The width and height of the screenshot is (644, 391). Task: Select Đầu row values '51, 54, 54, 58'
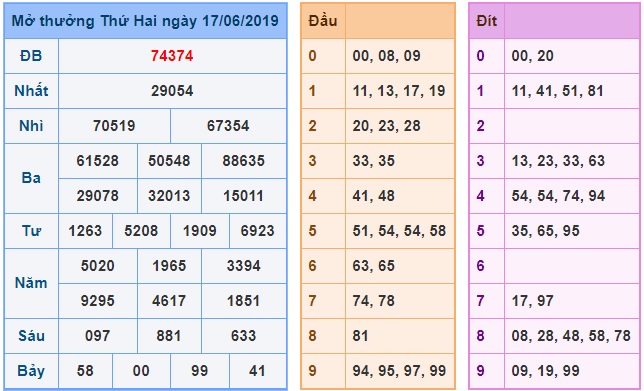click(399, 231)
